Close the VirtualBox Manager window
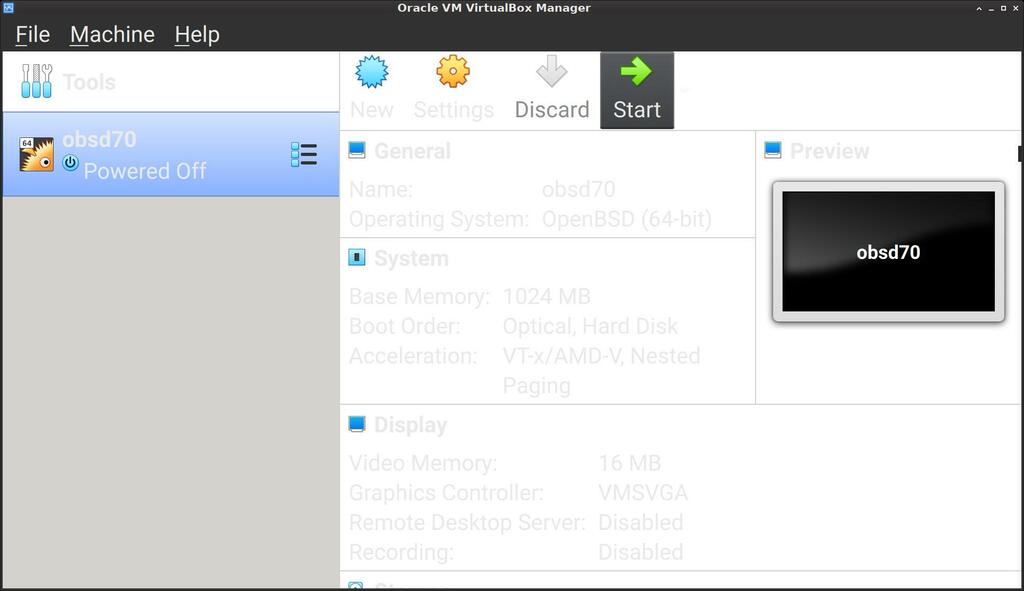 click(x=1016, y=8)
